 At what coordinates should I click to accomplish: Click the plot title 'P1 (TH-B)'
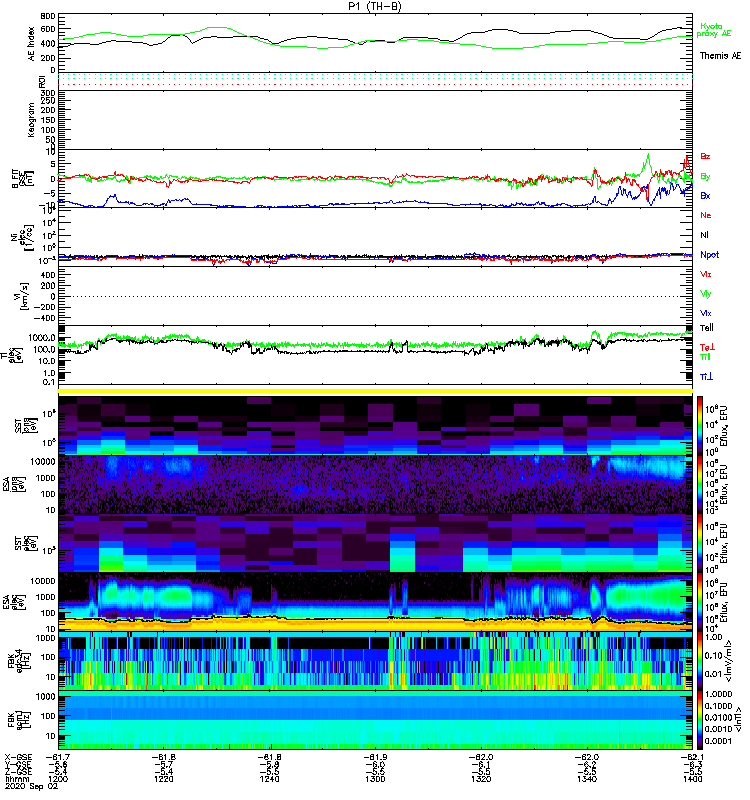pos(374,6)
